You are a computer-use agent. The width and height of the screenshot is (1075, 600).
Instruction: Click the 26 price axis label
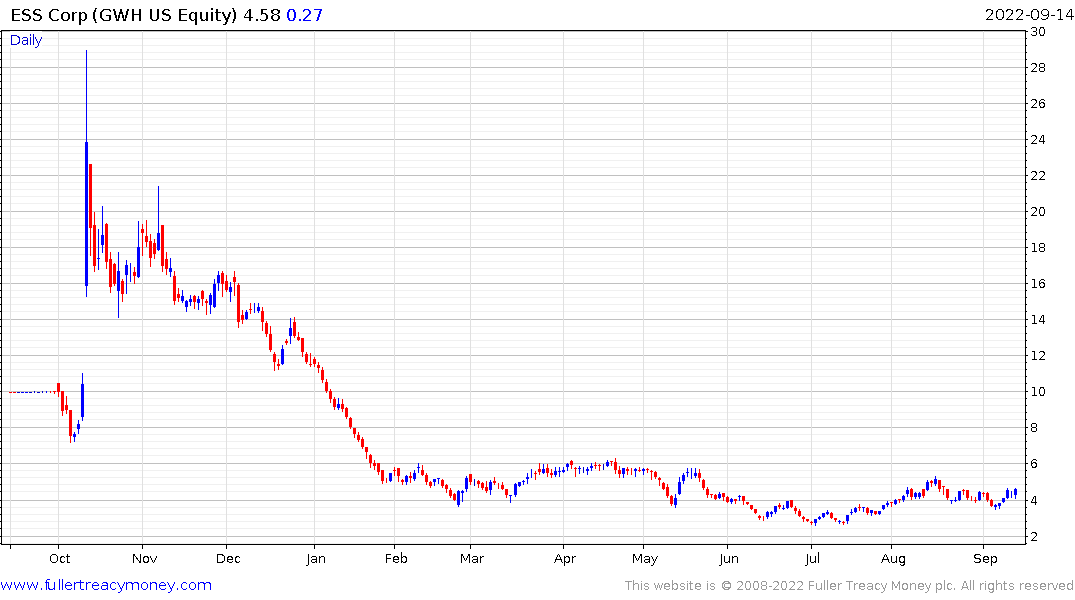(x=1038, y=104)
